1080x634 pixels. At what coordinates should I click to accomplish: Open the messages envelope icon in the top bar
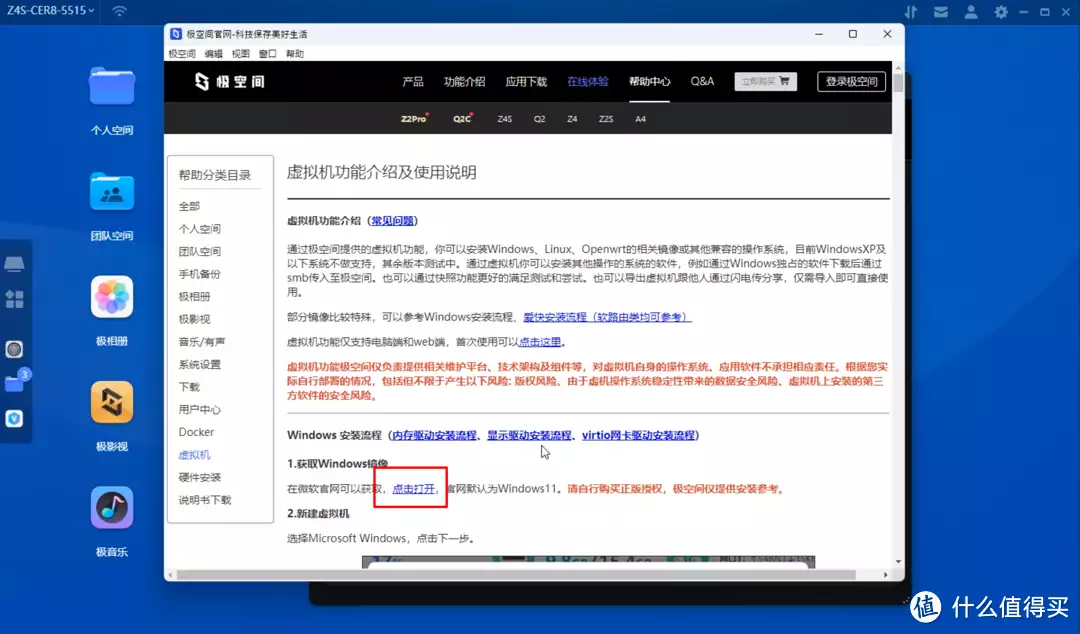pos(941,12)
